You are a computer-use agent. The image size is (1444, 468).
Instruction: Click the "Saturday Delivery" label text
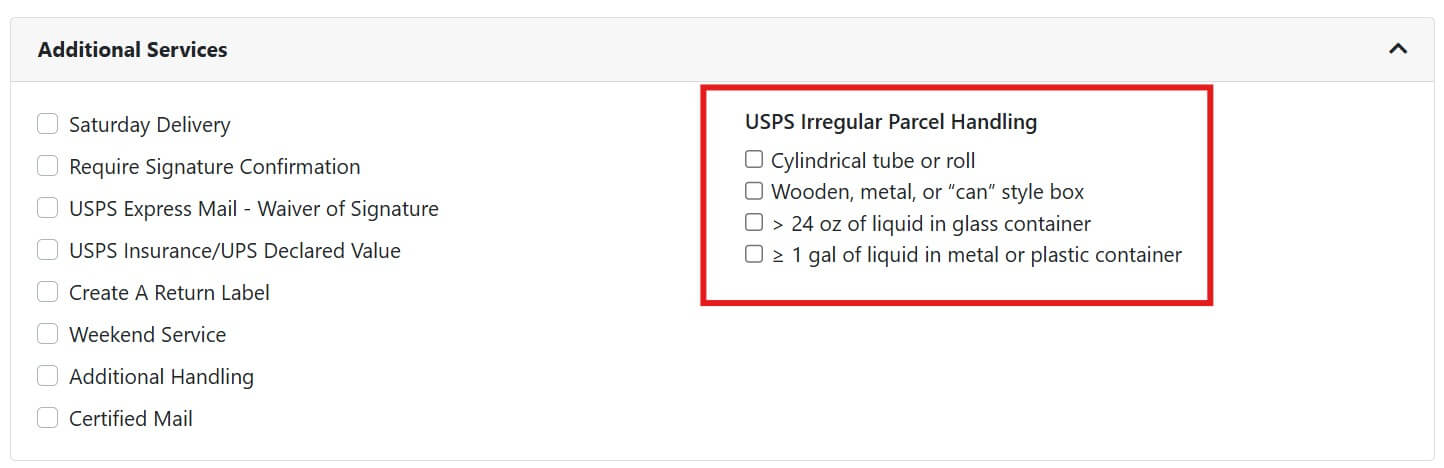149,125
